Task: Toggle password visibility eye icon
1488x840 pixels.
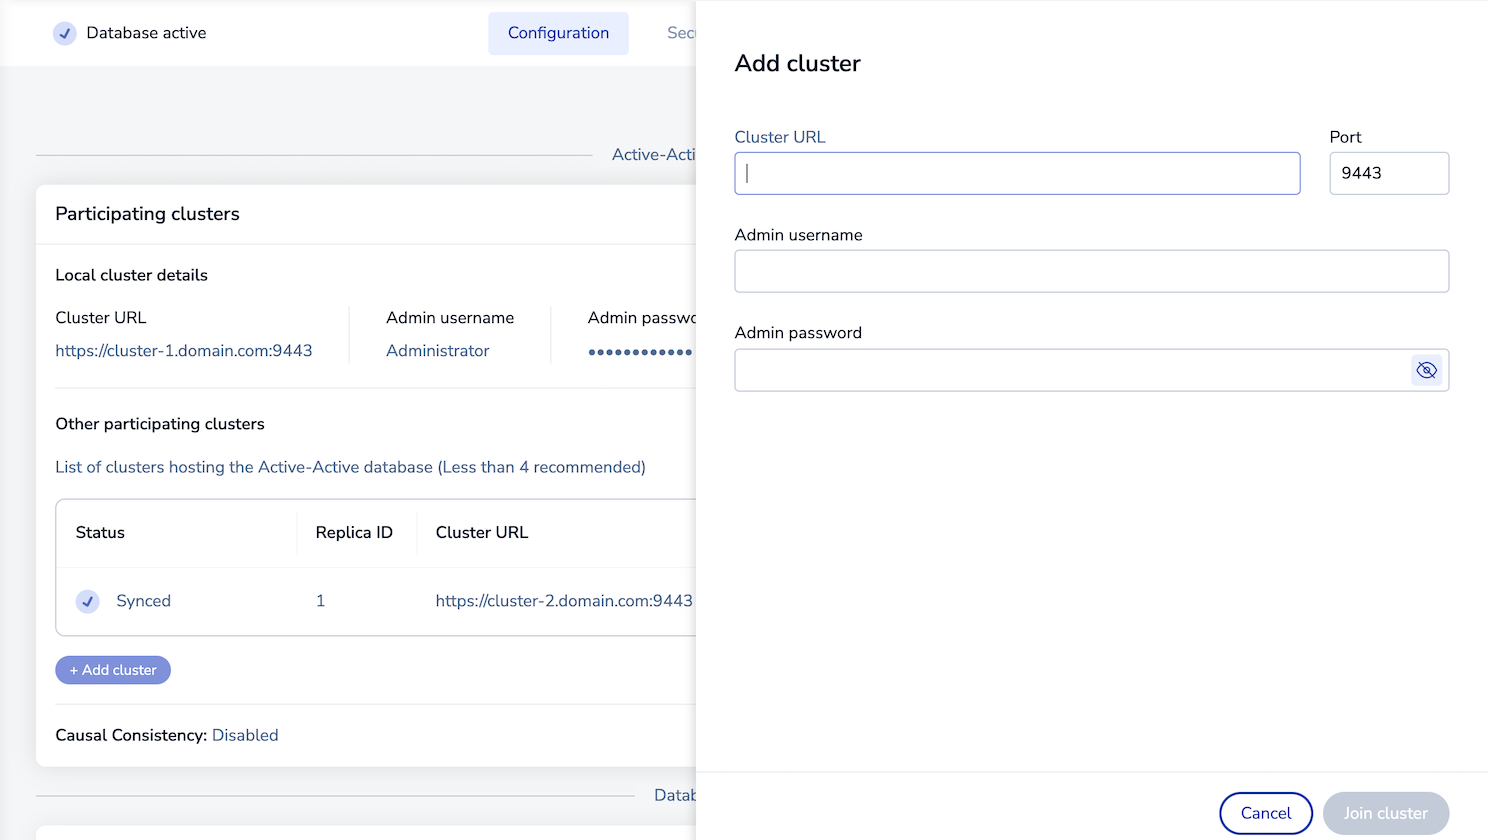Action: coord(1426,370)
